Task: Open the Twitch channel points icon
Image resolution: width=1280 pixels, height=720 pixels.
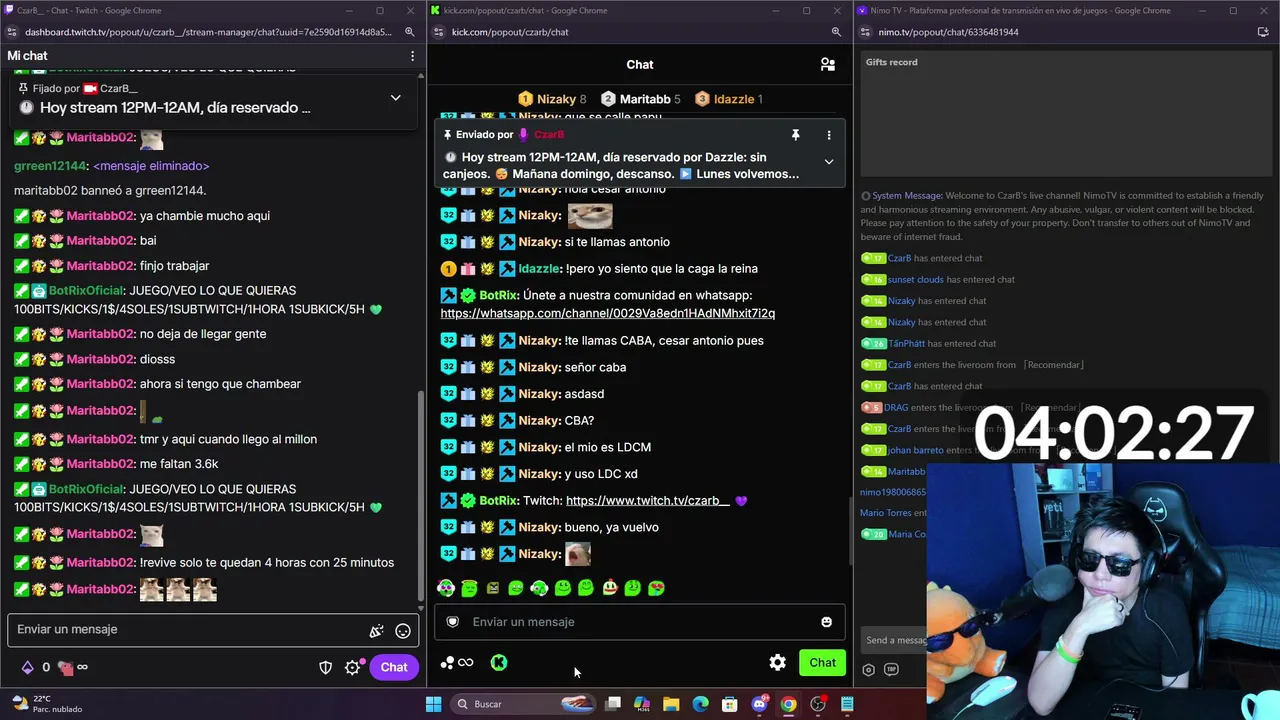Action: [x=66, y=667]
